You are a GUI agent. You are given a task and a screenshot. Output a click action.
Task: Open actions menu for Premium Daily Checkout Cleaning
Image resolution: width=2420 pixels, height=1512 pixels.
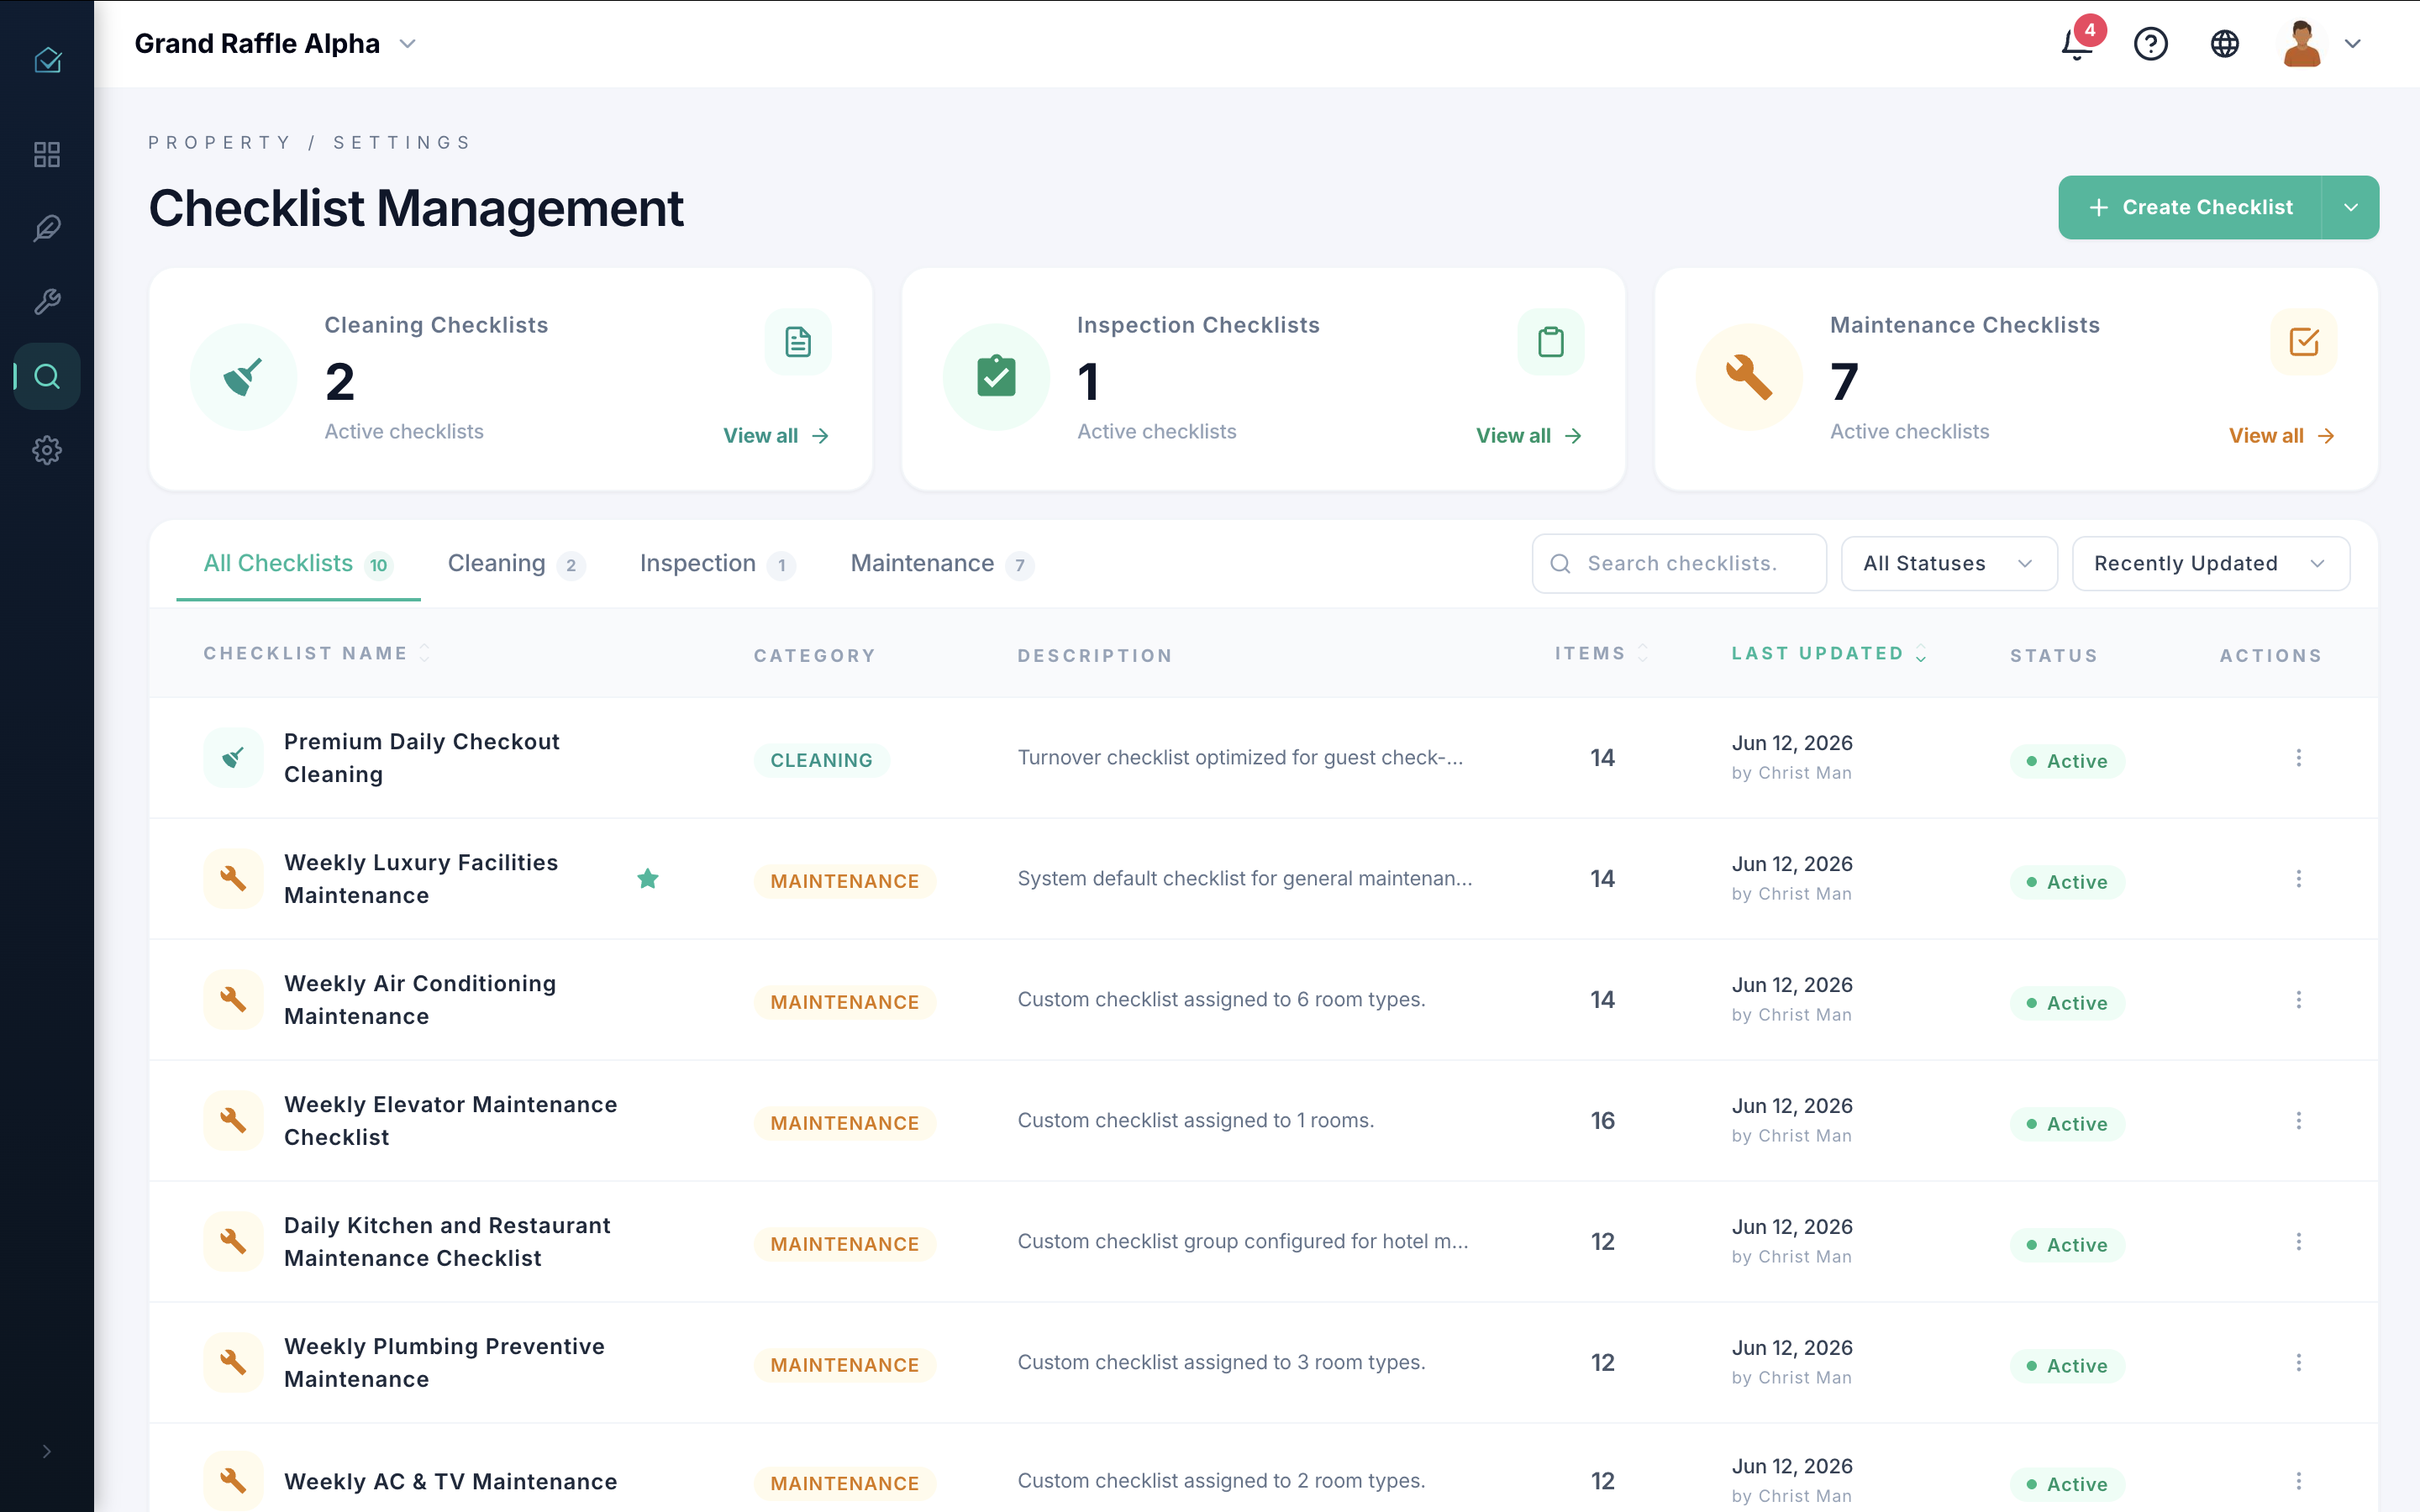(2298, 758)
